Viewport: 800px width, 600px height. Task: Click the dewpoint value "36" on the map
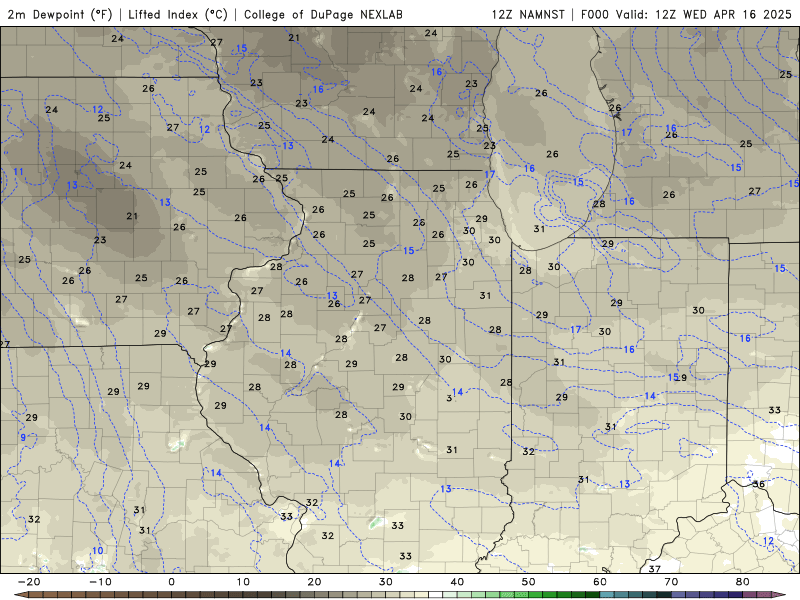(x=759, y=484)
